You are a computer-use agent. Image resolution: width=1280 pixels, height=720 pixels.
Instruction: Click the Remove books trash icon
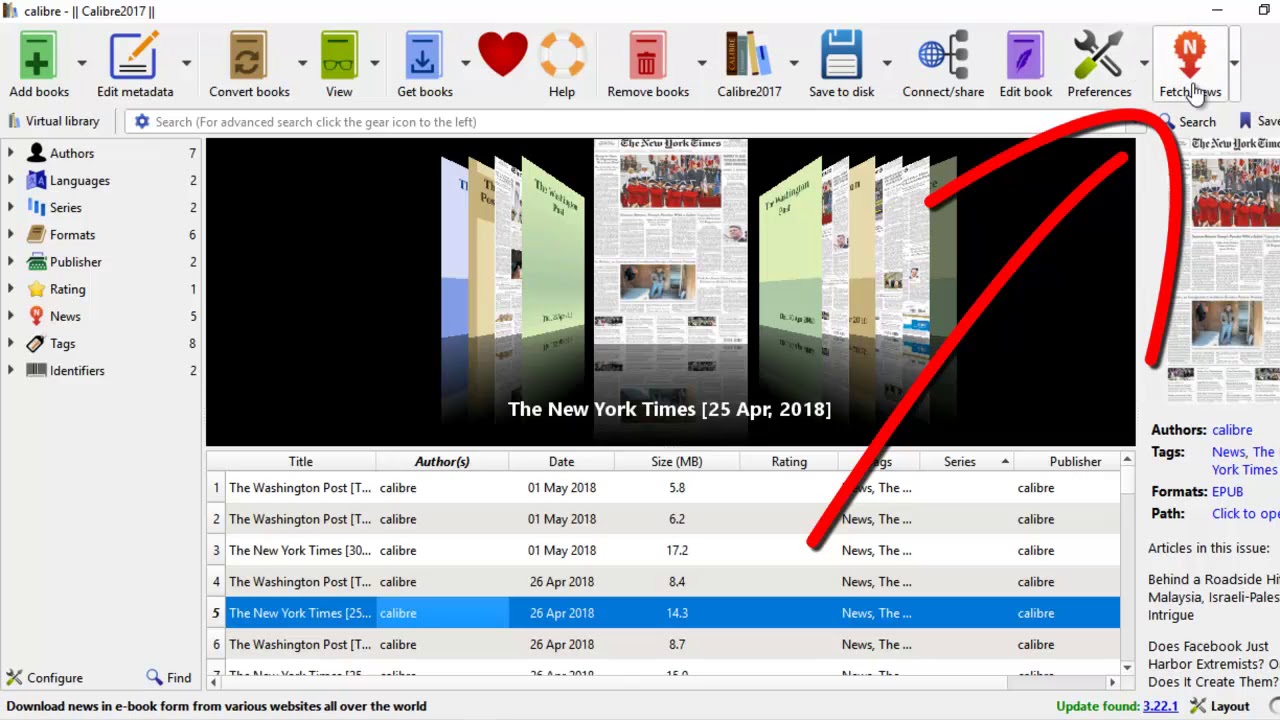tap(647, 55)
